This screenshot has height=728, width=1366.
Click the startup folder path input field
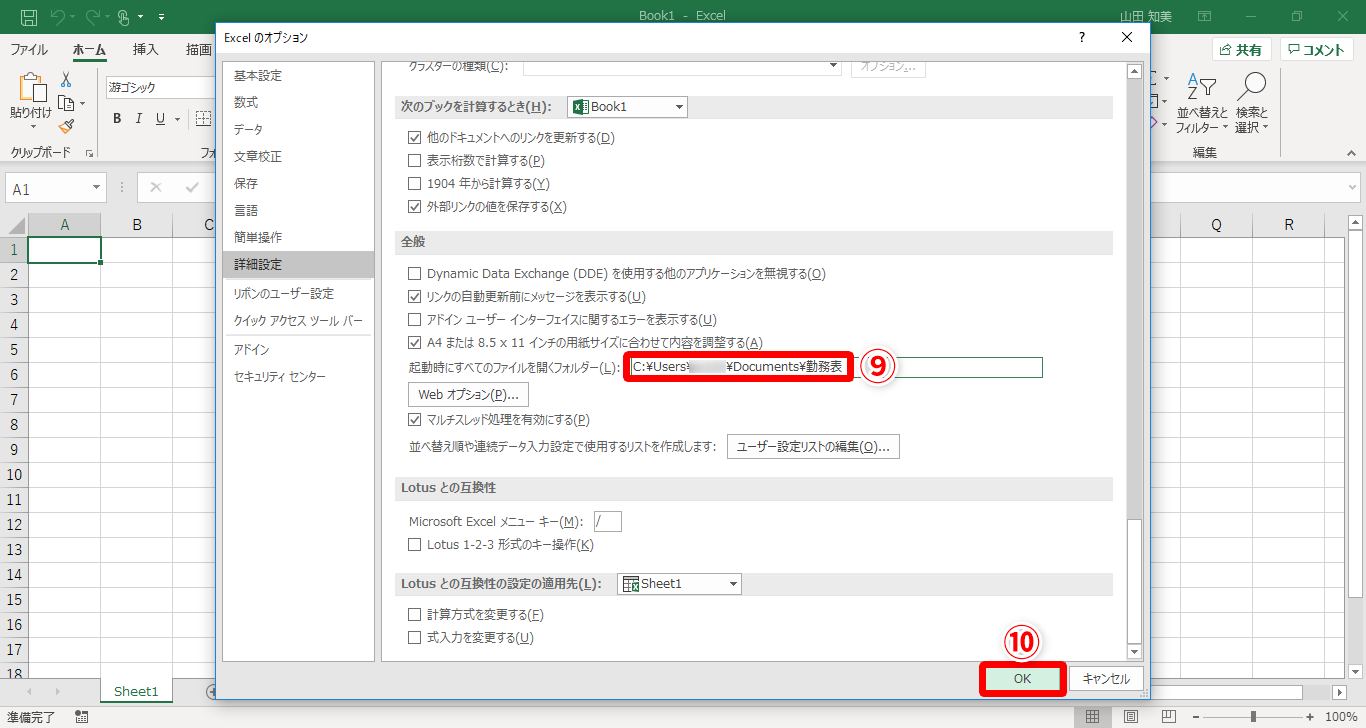point(835,367)
